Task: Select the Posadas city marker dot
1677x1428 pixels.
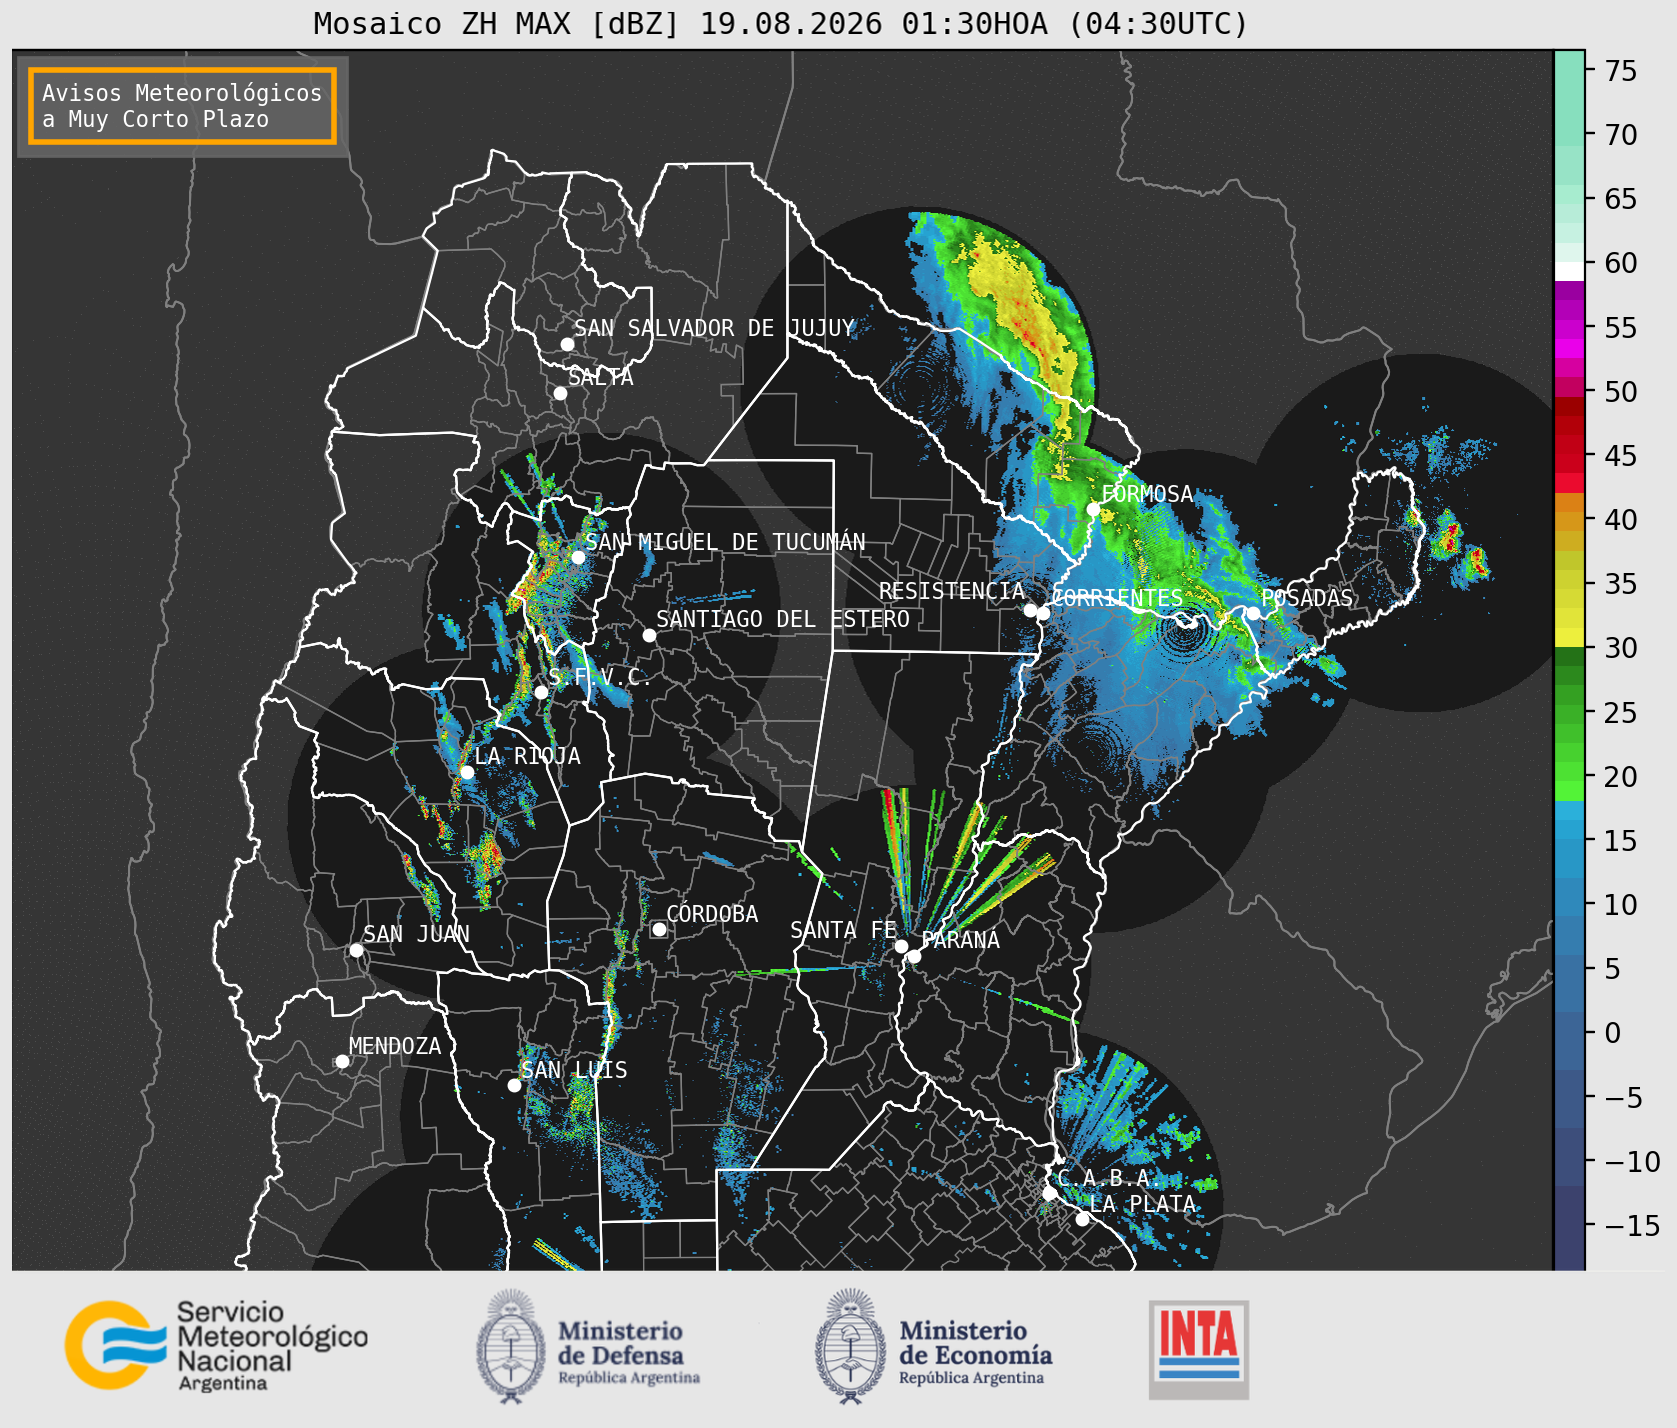Action: tap(1253, 613)
